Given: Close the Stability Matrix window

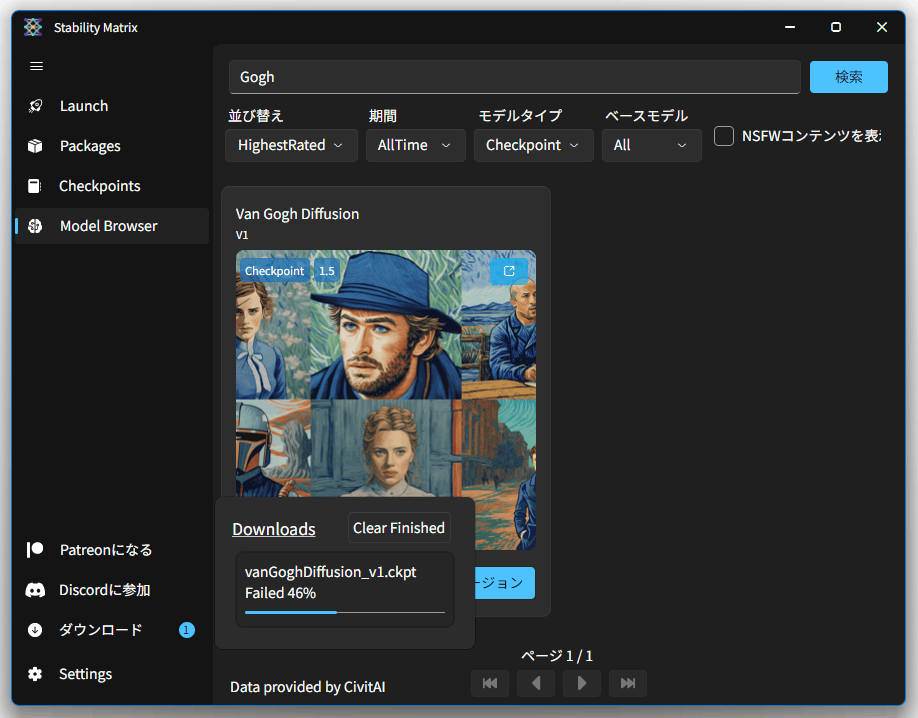Looking at the screenshot, I should pyautogui.click(x=882, y=27).
